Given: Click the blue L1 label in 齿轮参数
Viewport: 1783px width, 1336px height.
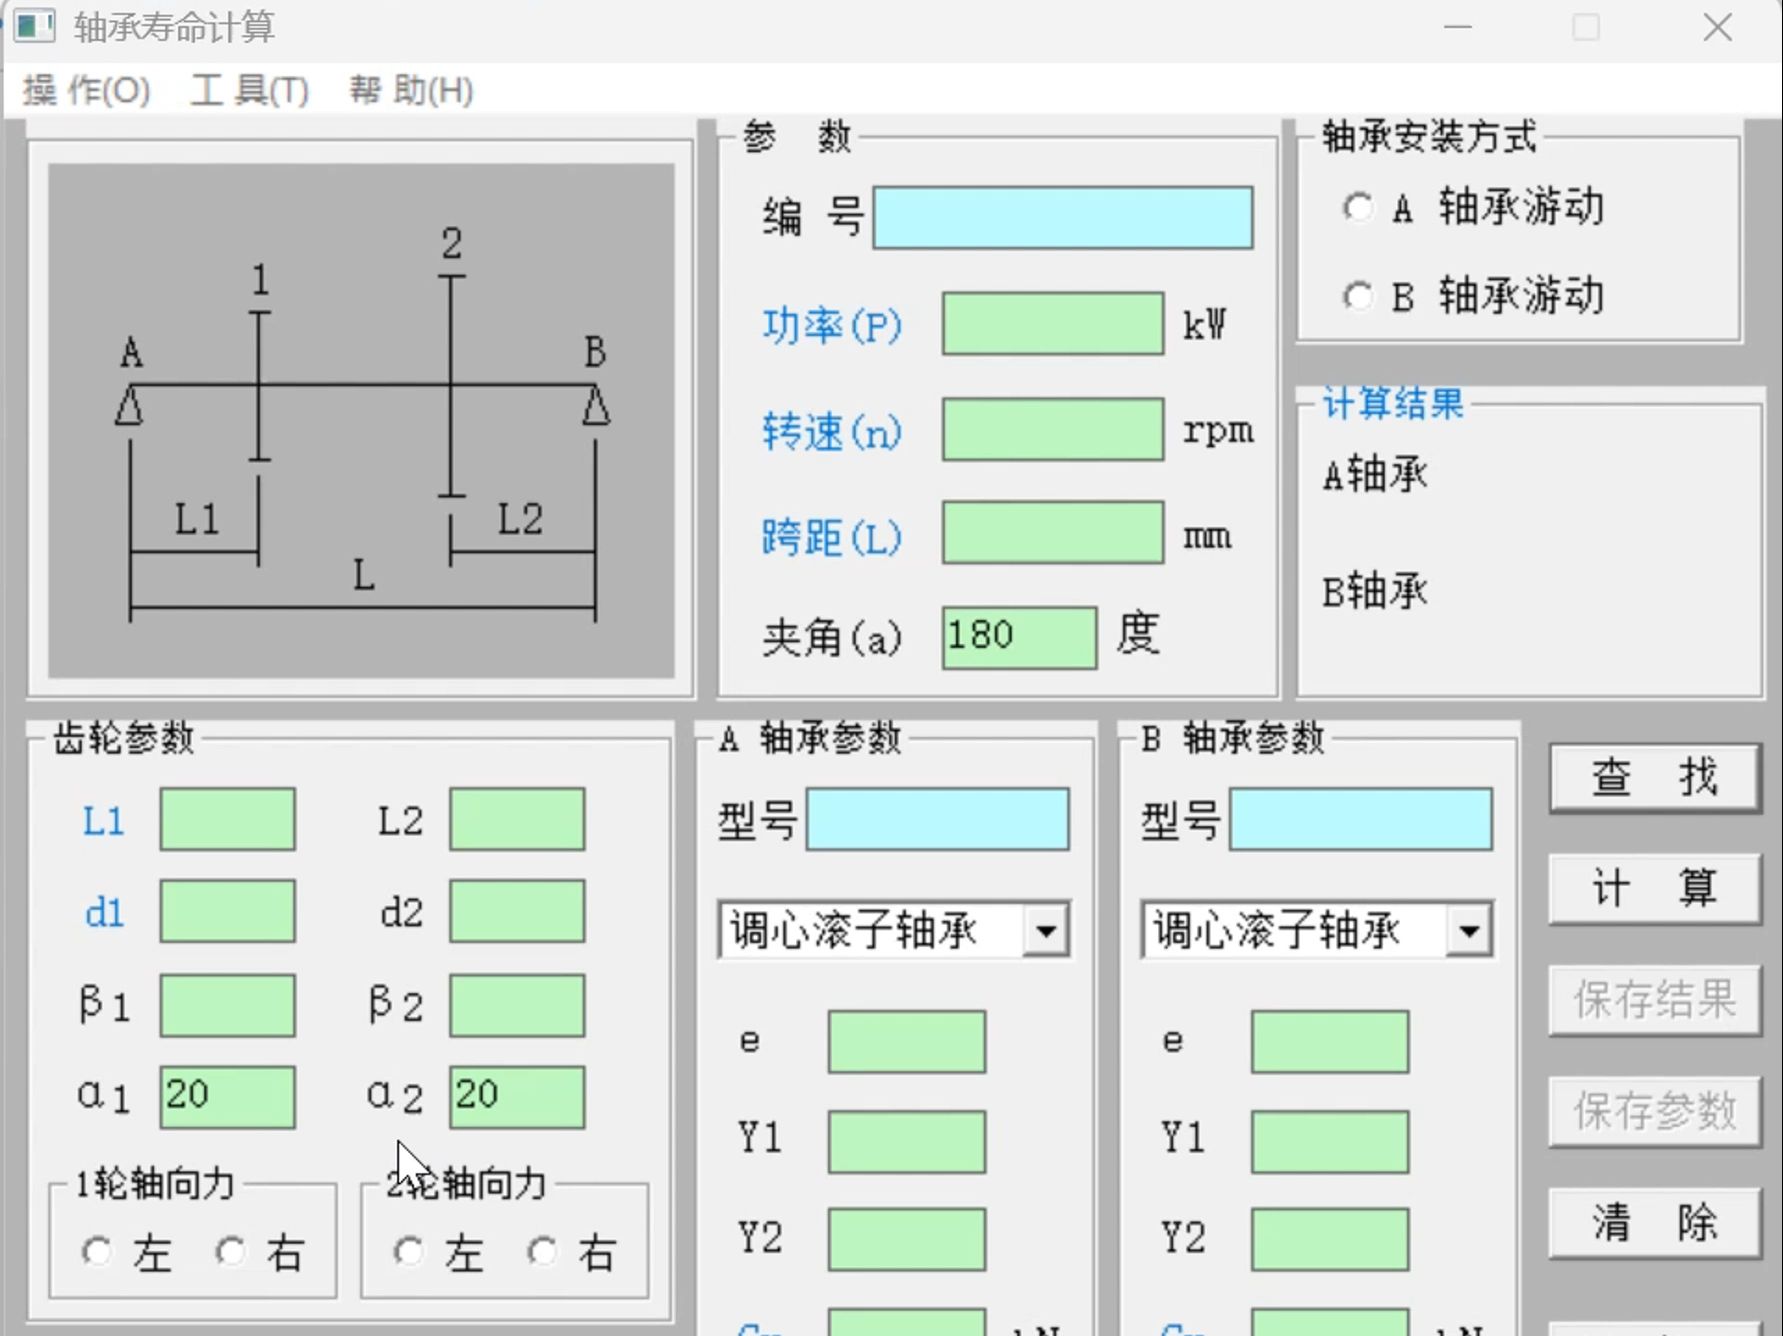Looking at the screenshot, I should click(104, 822).
